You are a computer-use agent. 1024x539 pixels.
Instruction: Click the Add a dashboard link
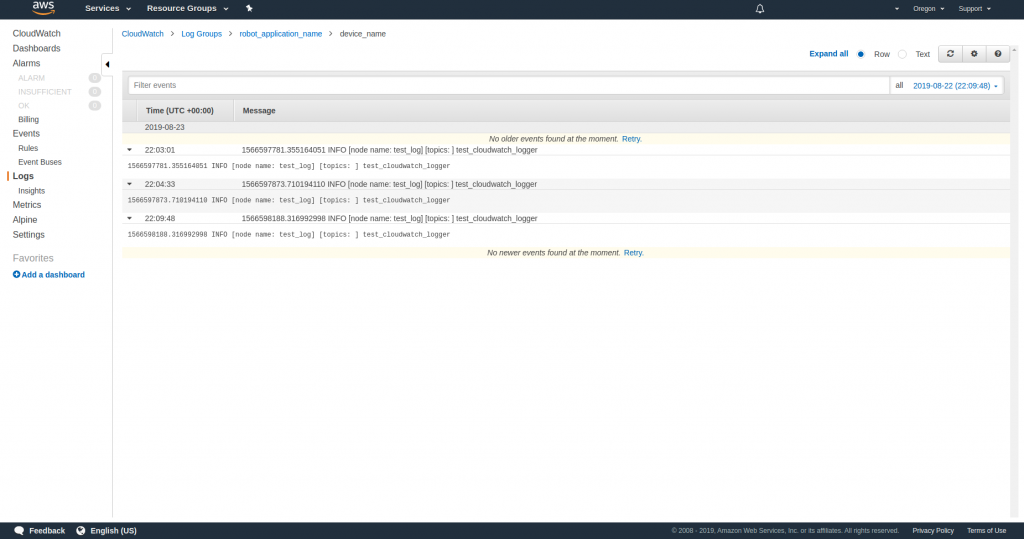click(x=53, y=274)
